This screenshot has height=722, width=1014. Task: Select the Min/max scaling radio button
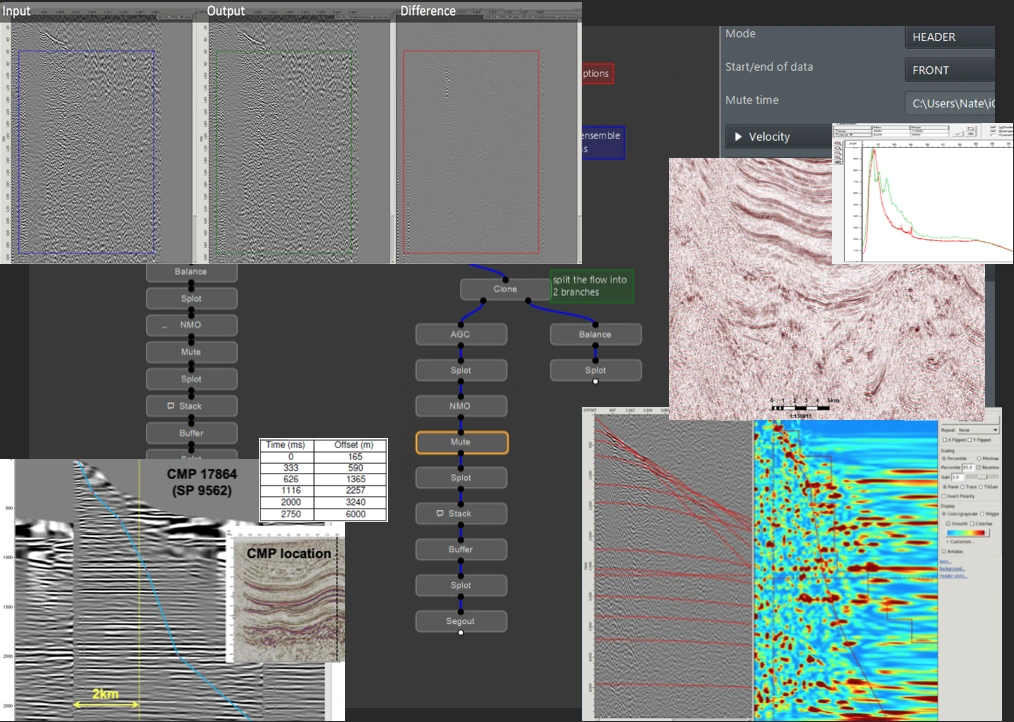point(978,459)
